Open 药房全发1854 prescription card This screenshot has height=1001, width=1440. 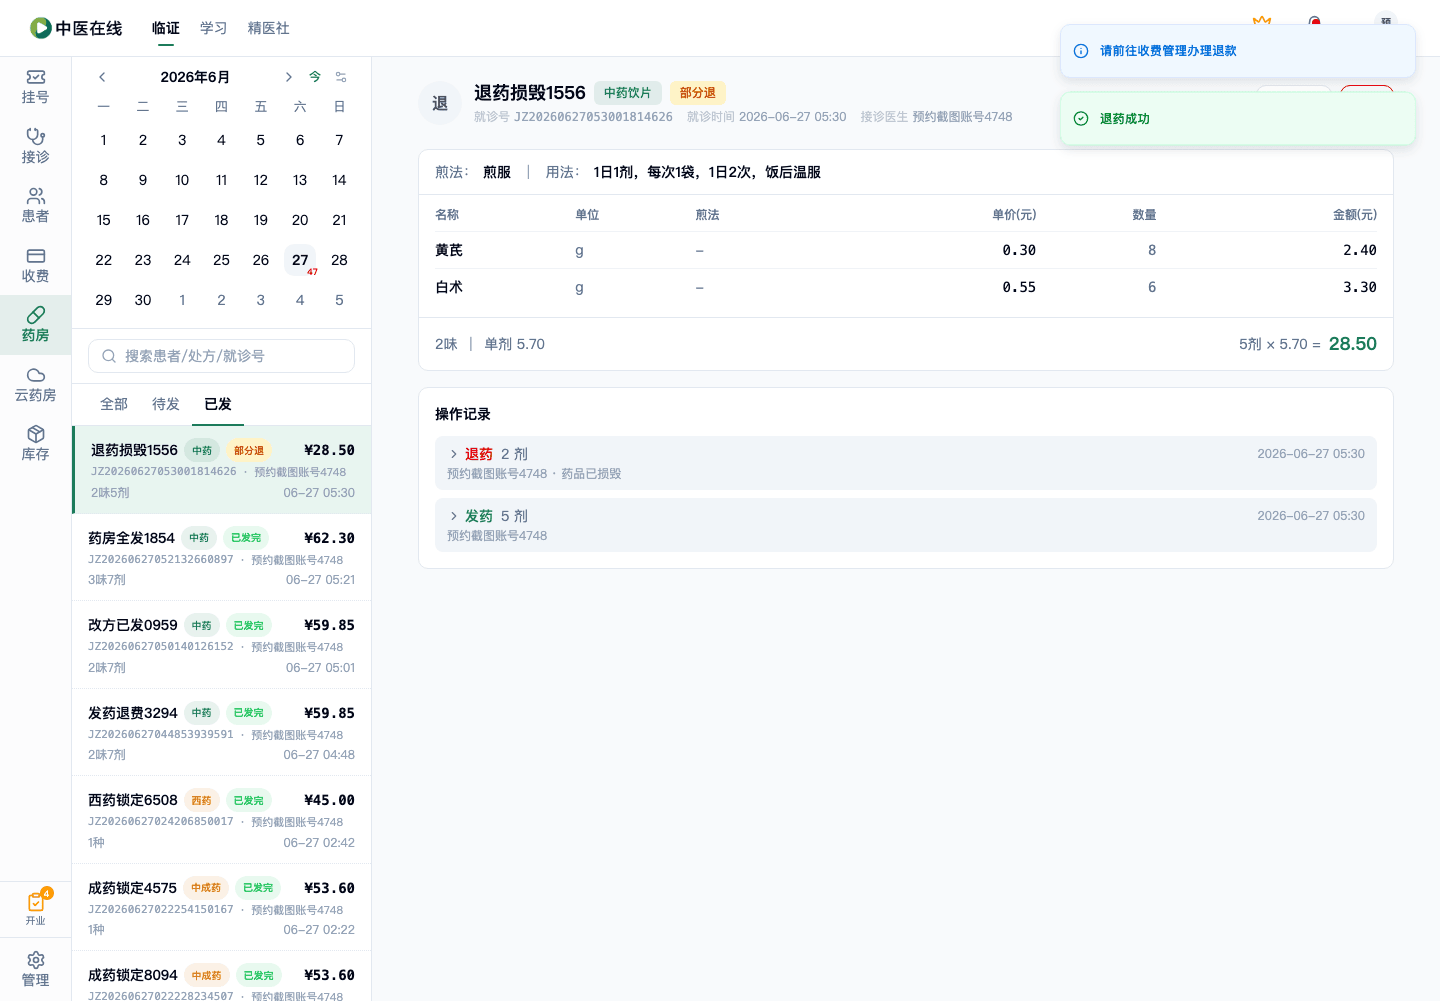(221, 557)
